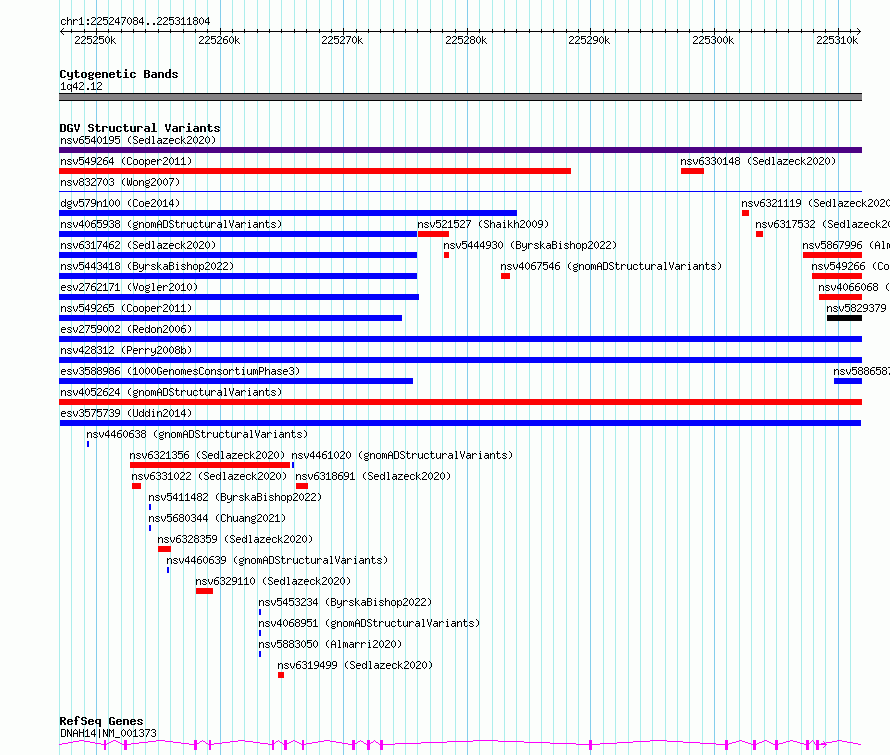The width and height of the screenshot is (890, 755).
Task: Click the RefSeq Genes track heading
Action: click(101, 721)
